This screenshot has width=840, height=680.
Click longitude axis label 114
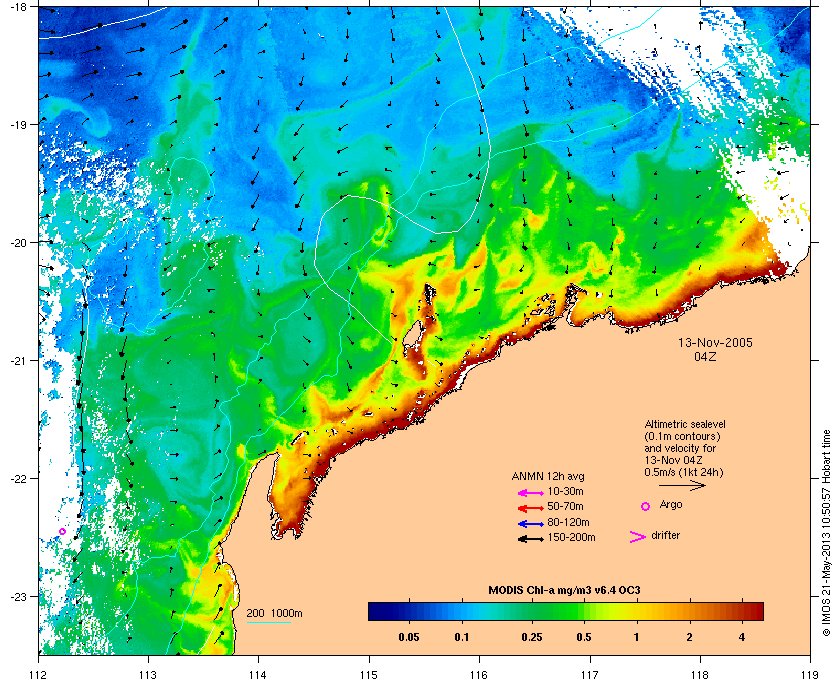point(258,674)
